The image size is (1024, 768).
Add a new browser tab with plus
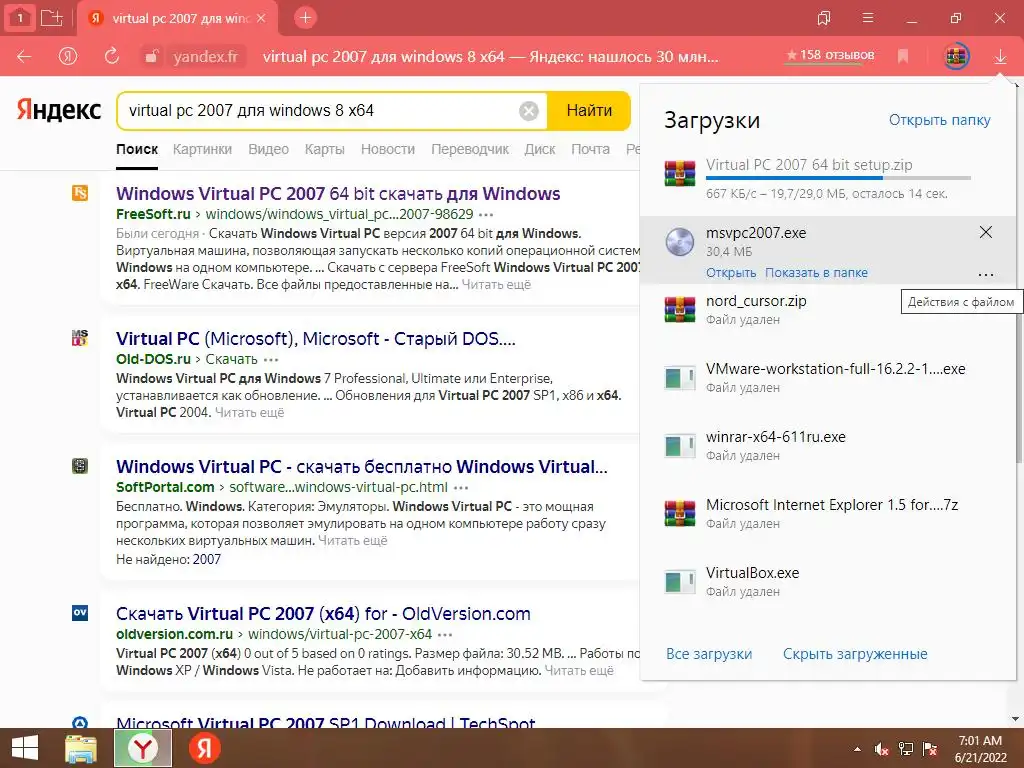(x=305, y=18)
